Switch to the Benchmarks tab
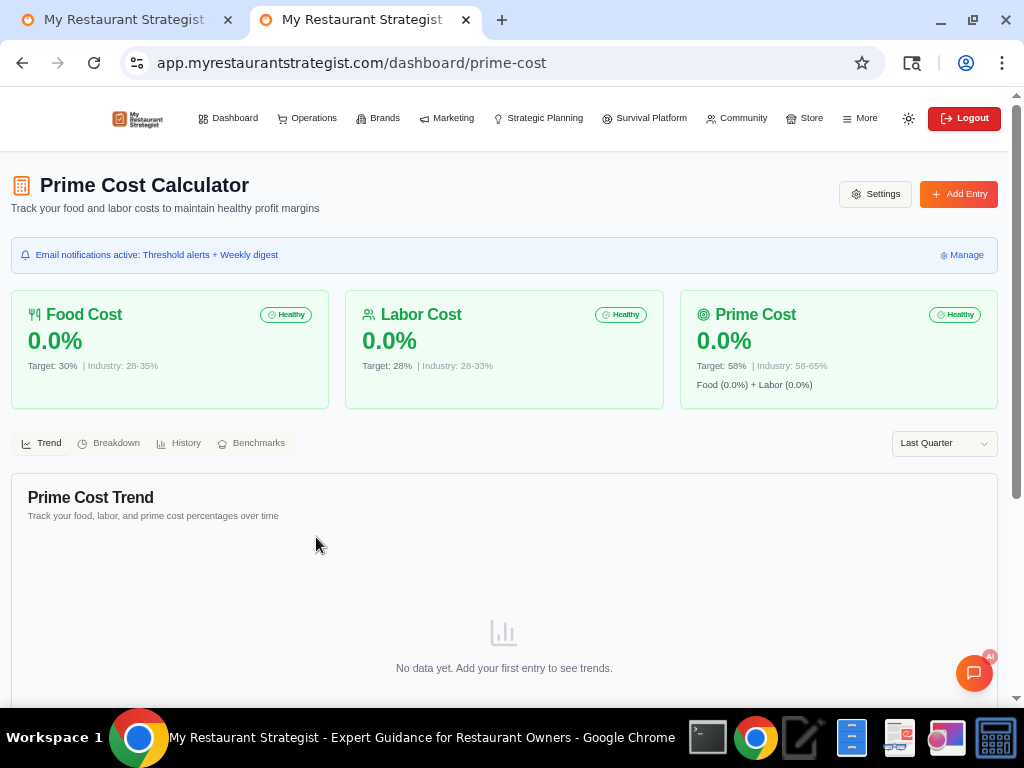 [x=252, y=443]
